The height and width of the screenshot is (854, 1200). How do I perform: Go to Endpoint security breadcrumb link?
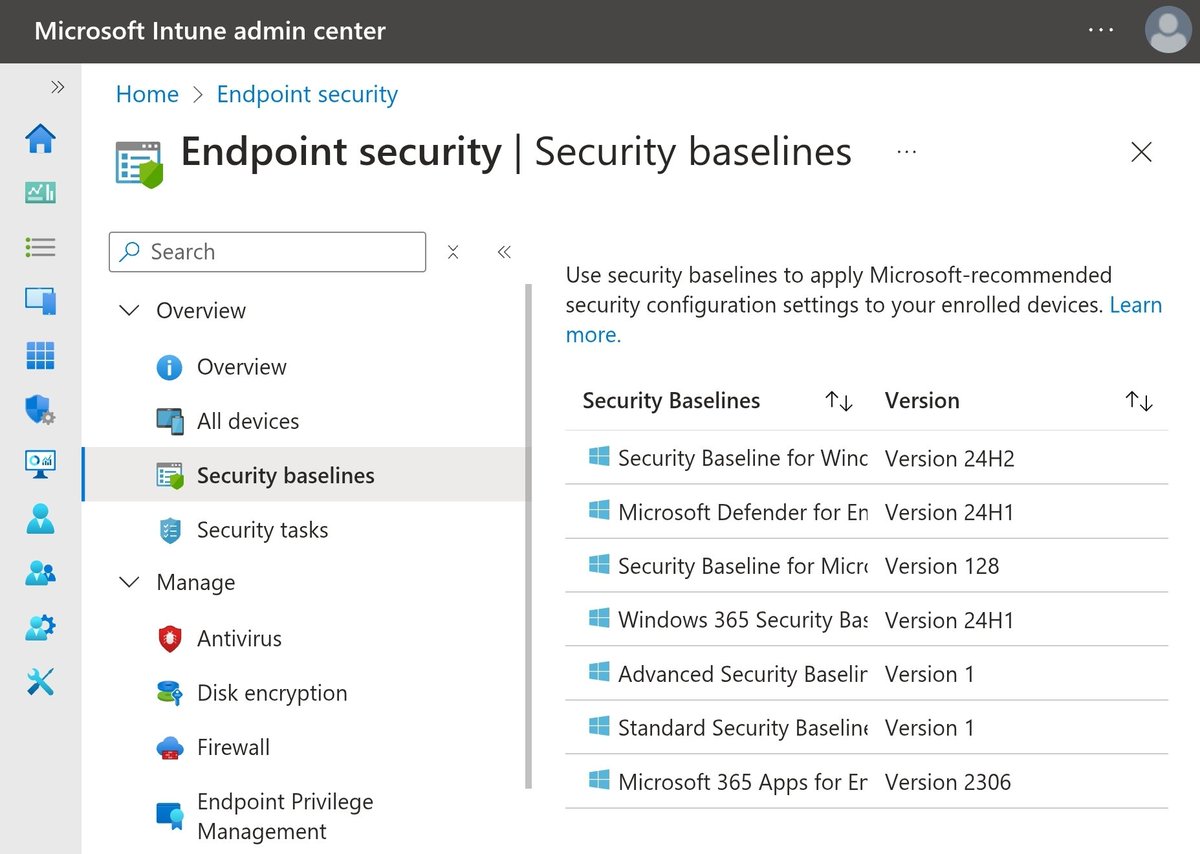click(307, 94)
